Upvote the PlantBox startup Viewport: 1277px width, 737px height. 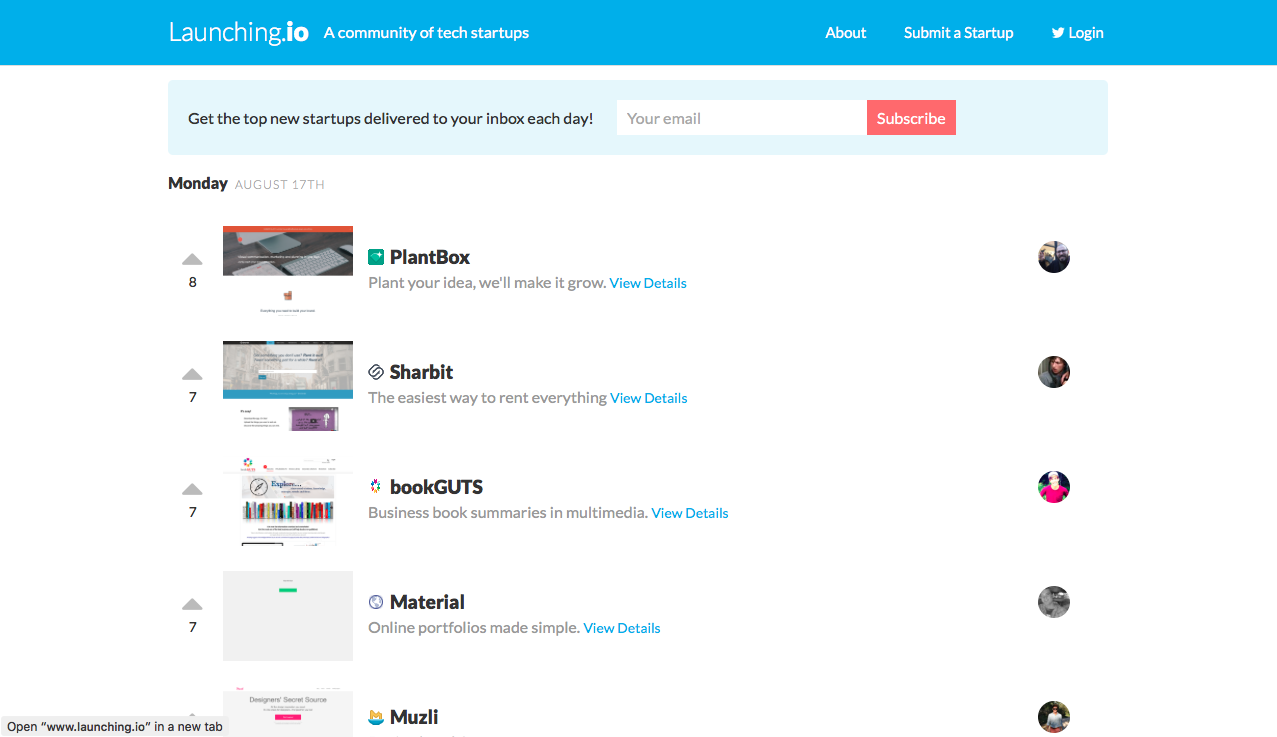click(x=192, y=258)
